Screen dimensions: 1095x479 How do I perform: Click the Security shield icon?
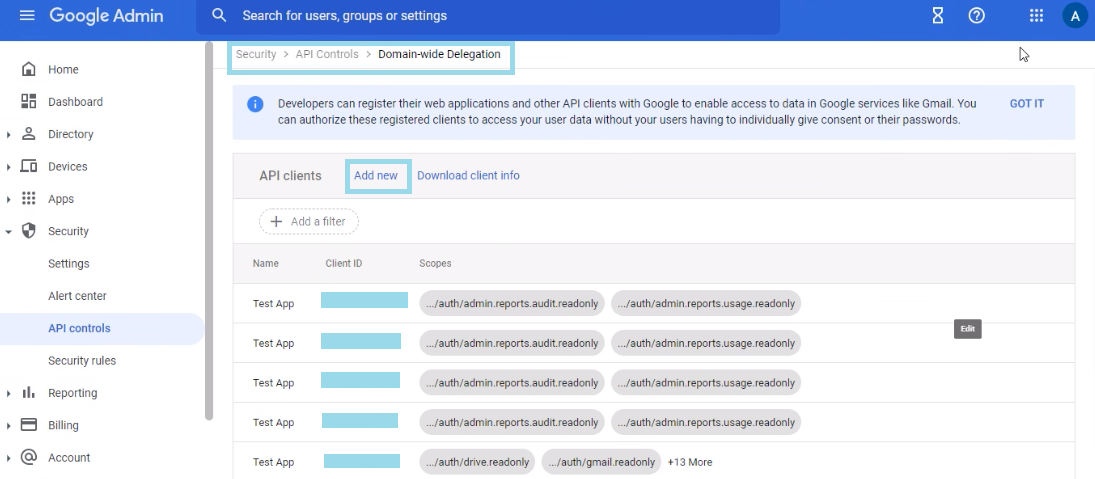tap(29, 231)
